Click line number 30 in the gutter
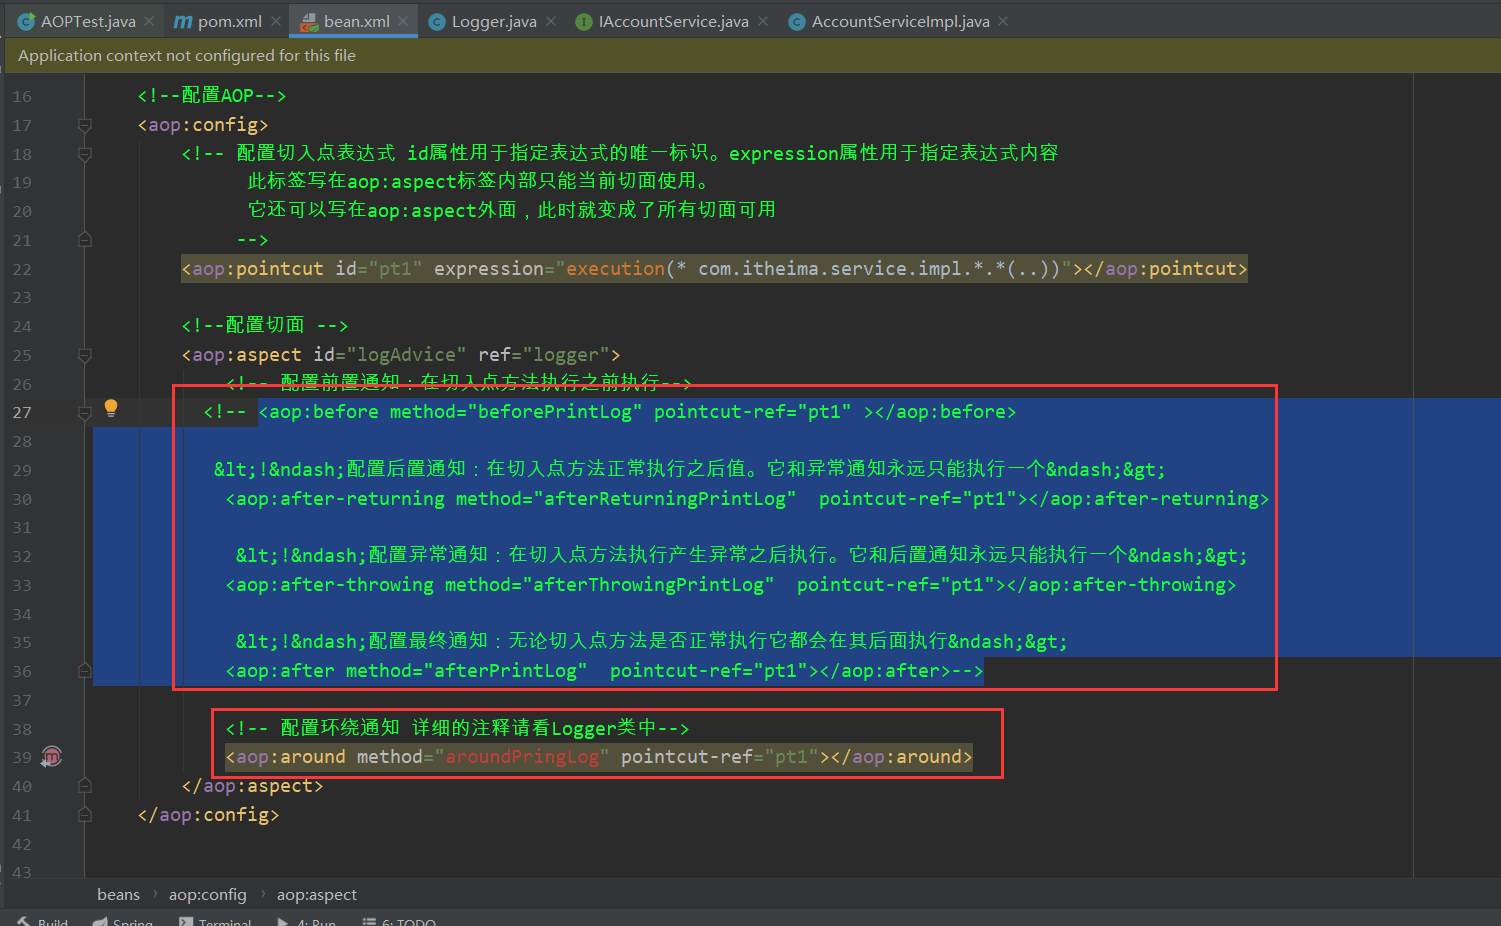1501x926 pixels. [x=22, y=500]
